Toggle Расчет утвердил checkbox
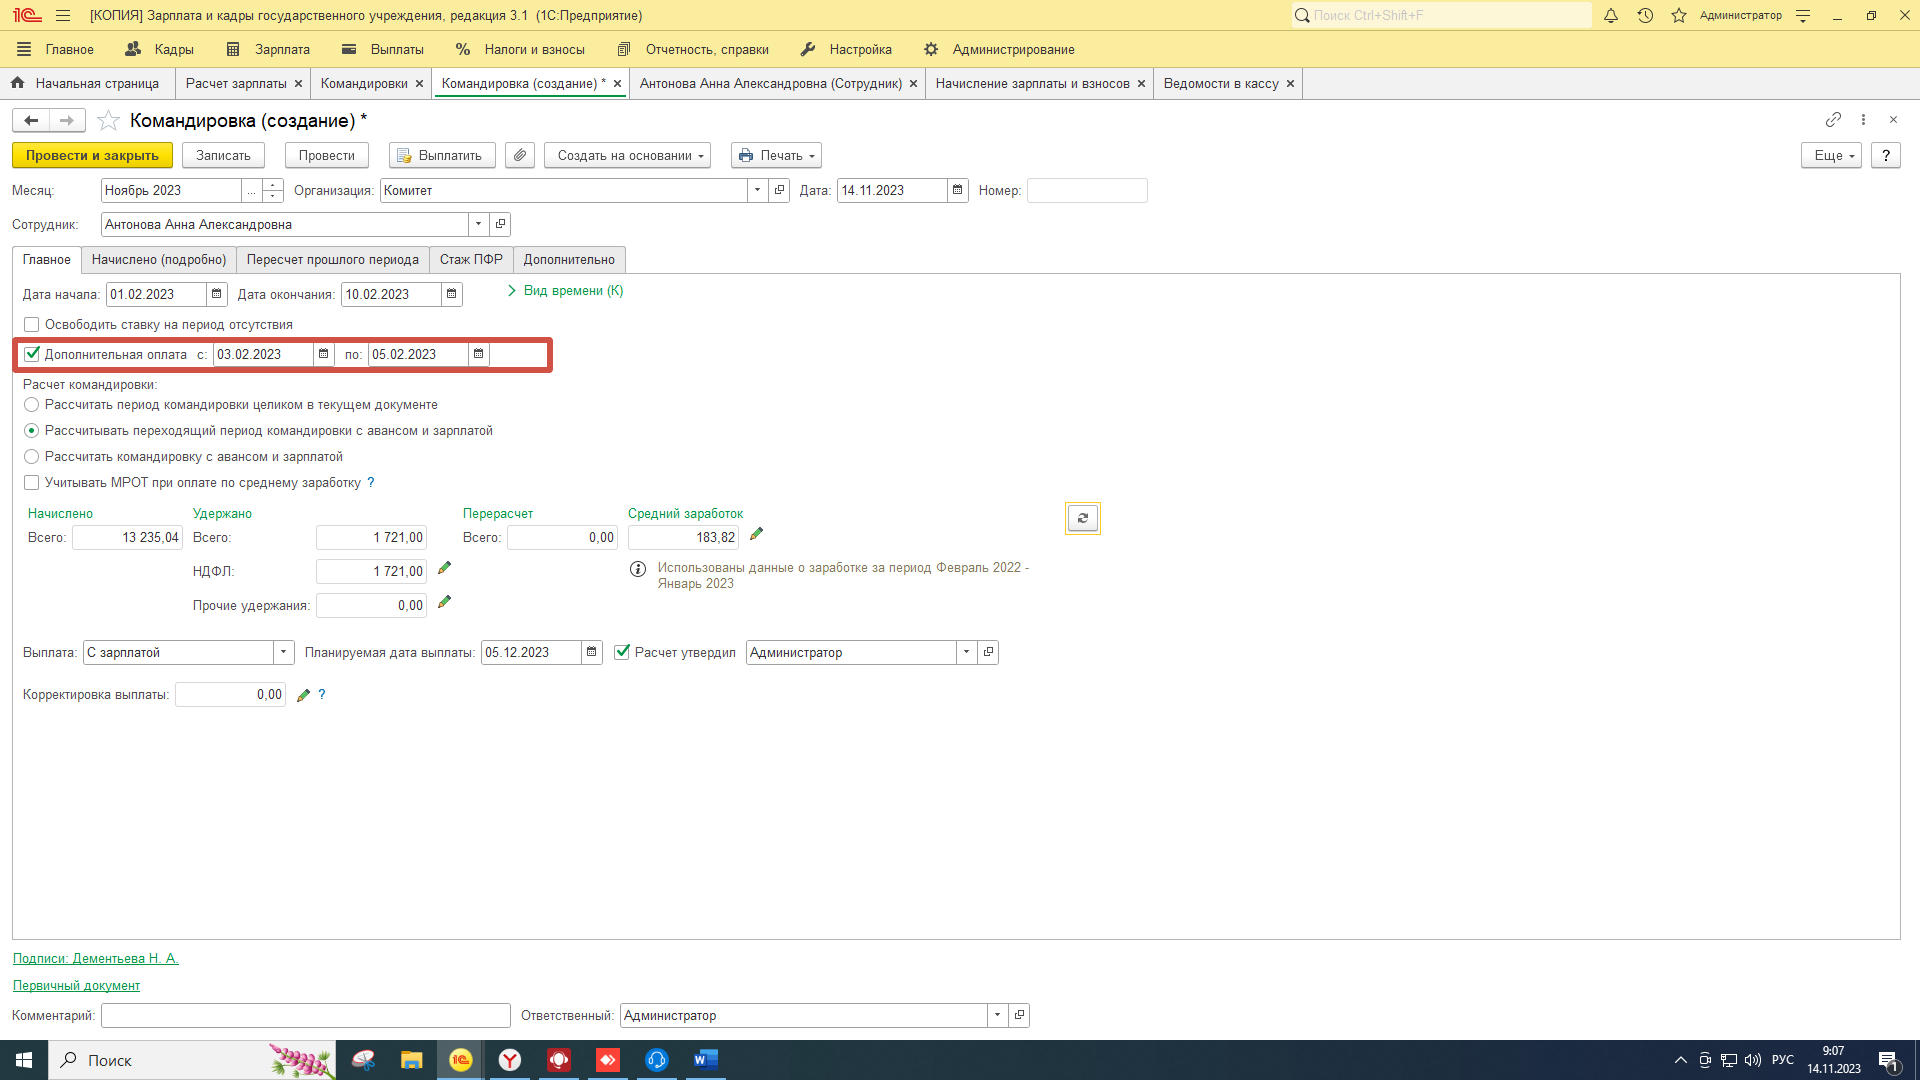Screen dimensions: 1920x1080 pos(622,652)
